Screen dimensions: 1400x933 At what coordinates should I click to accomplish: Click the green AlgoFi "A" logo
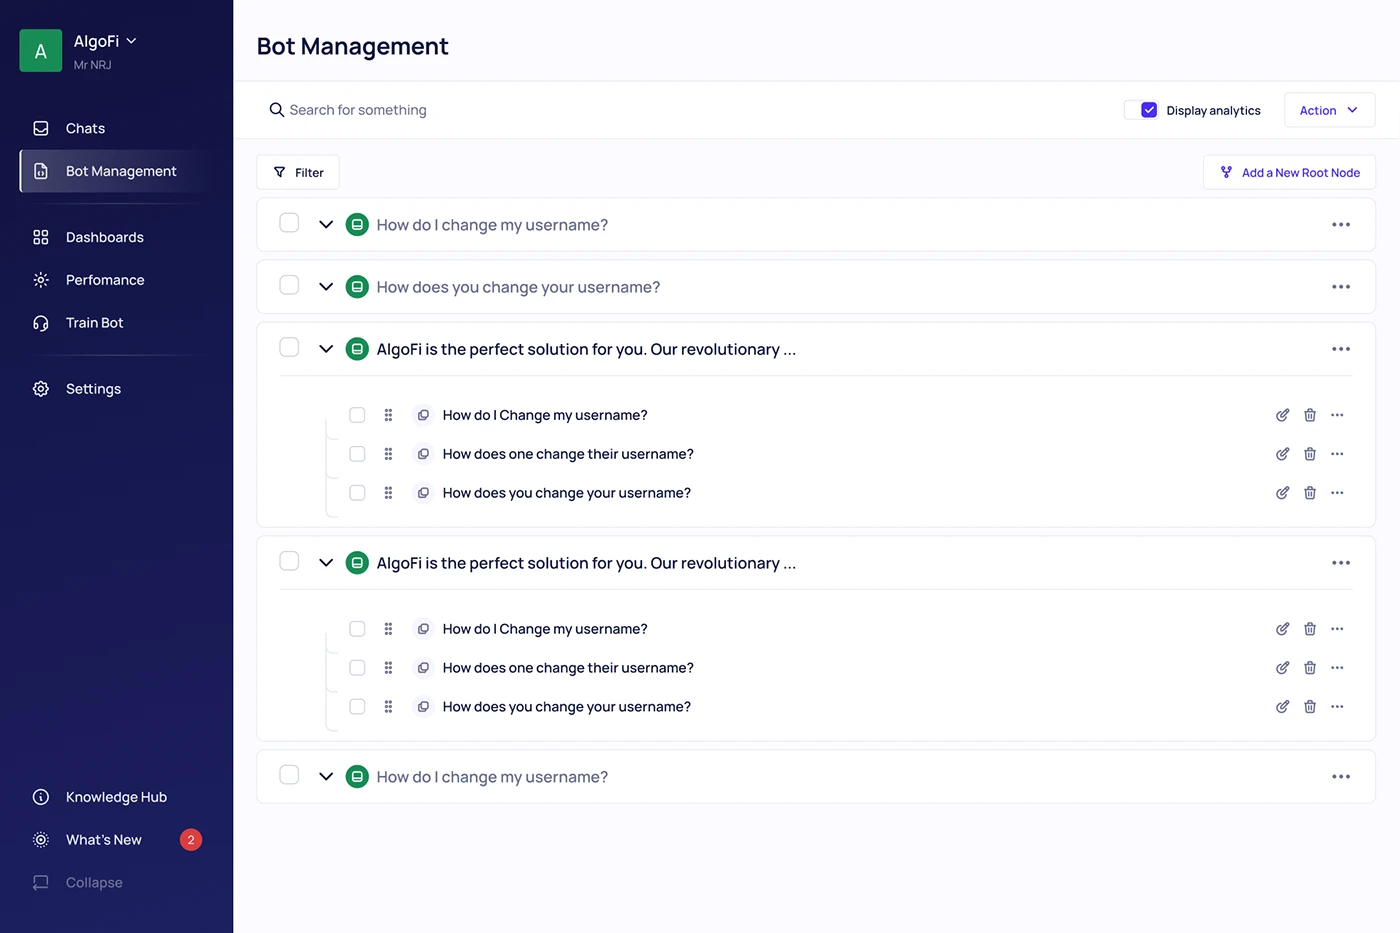coord(41,51)
